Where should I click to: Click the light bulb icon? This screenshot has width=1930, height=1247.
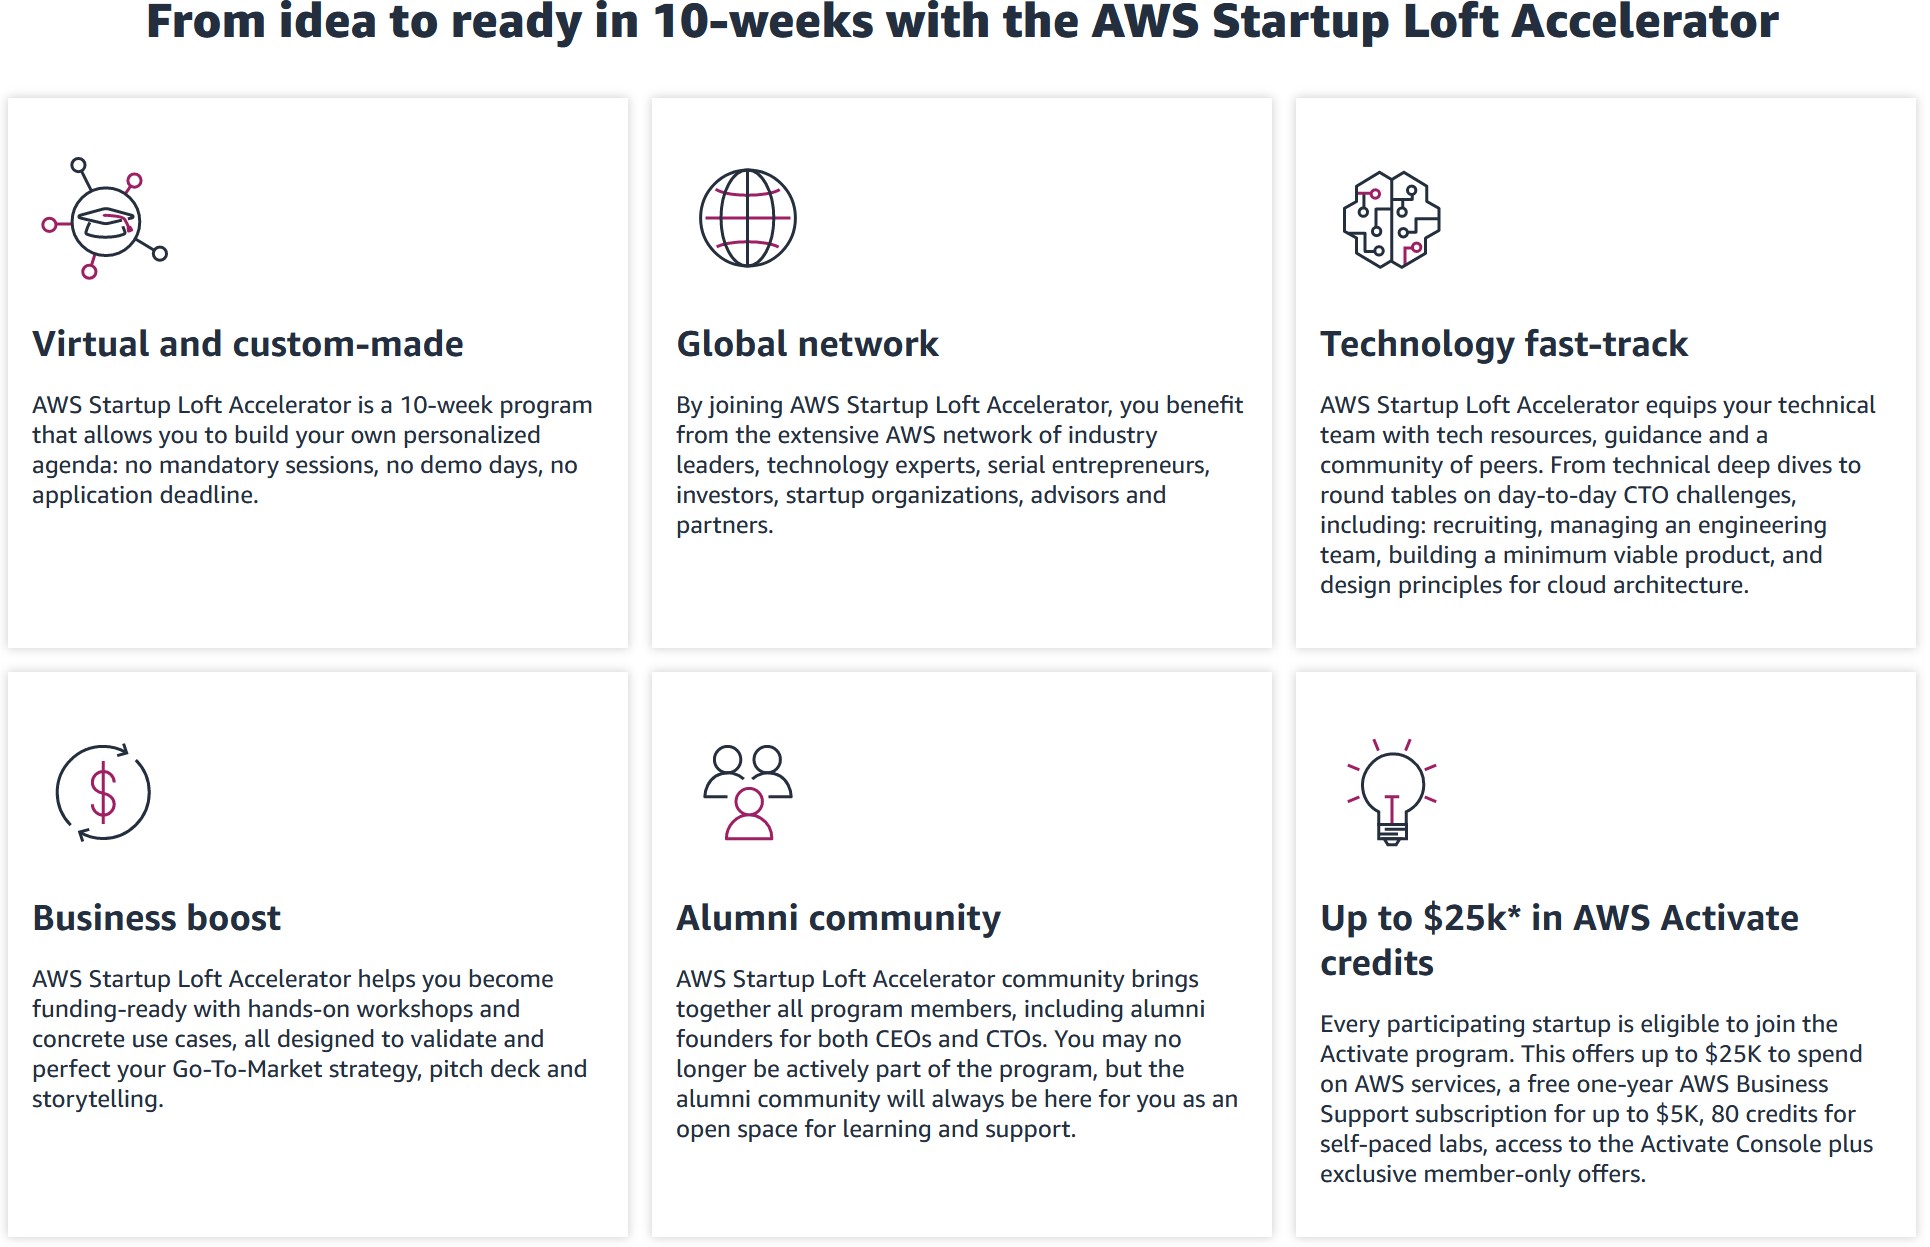pyautogui.click(x=1392, y=792)
